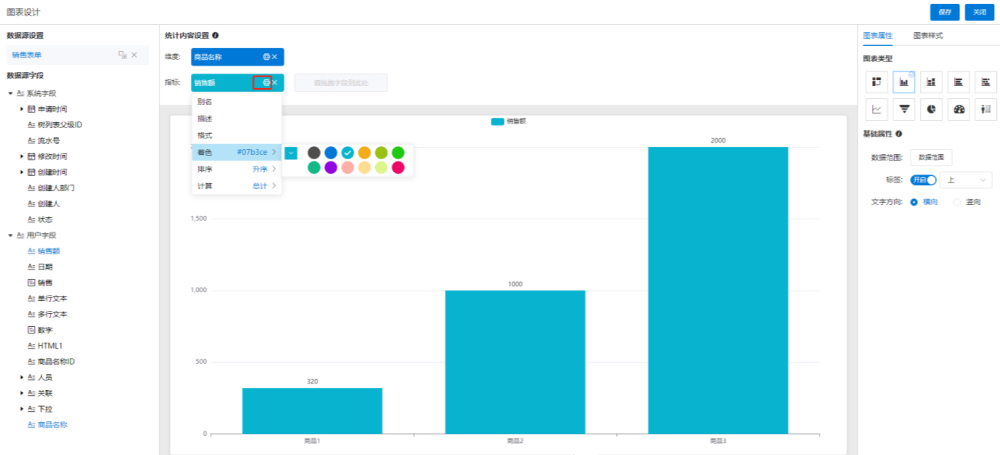The height and width of the screenshot is (455, 1000).
Task: Select the 竖向 text direction radio button
Action: (957, 202)
